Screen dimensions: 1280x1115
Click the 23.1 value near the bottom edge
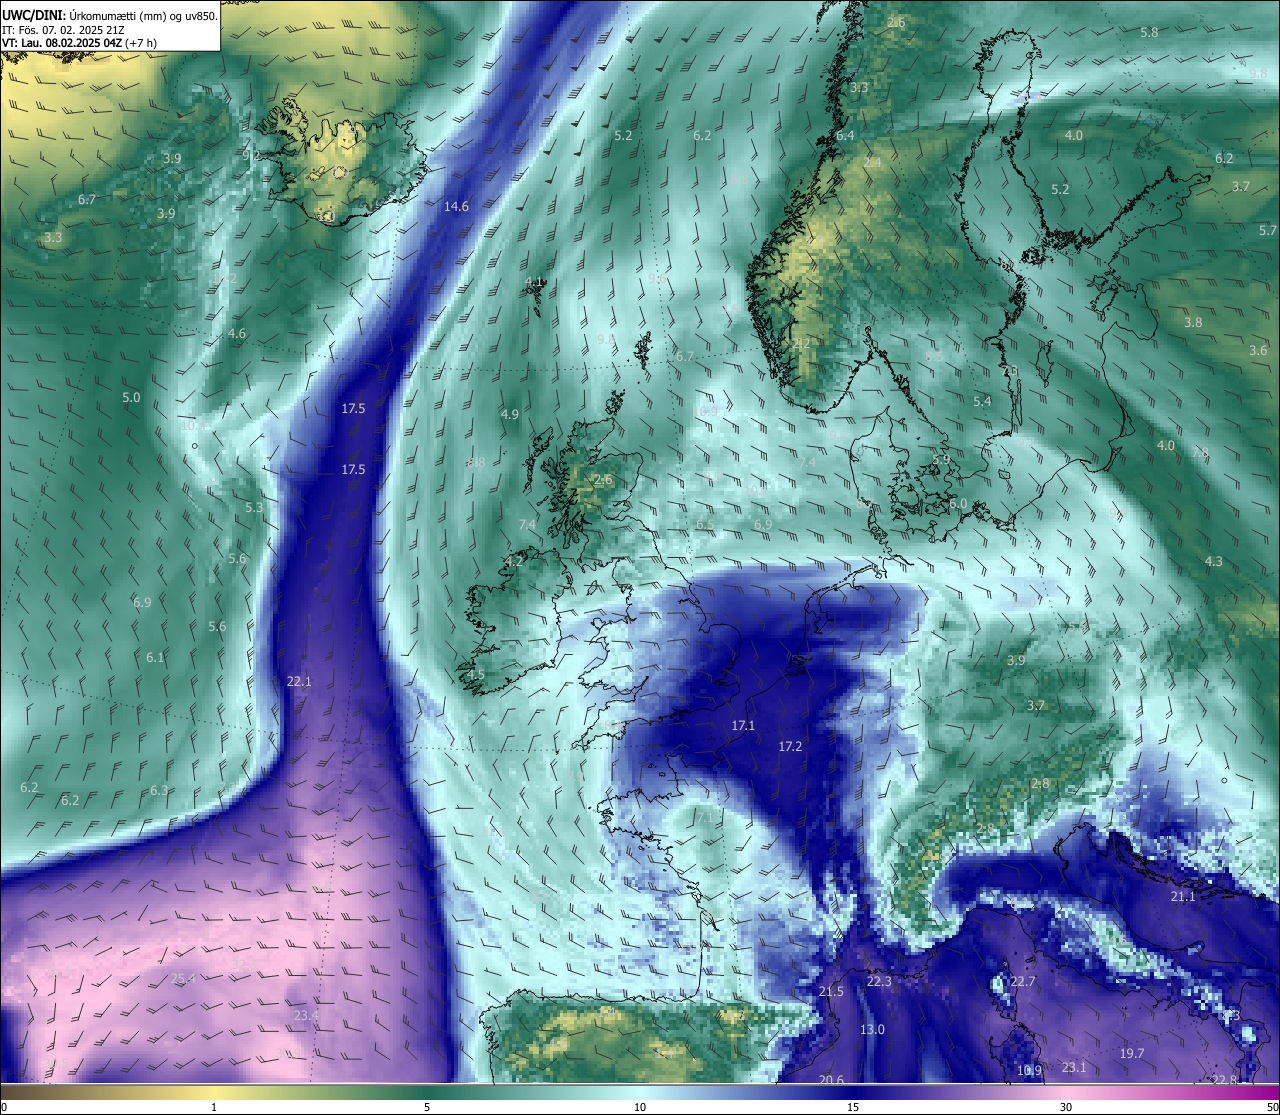coord(1074,1068)
